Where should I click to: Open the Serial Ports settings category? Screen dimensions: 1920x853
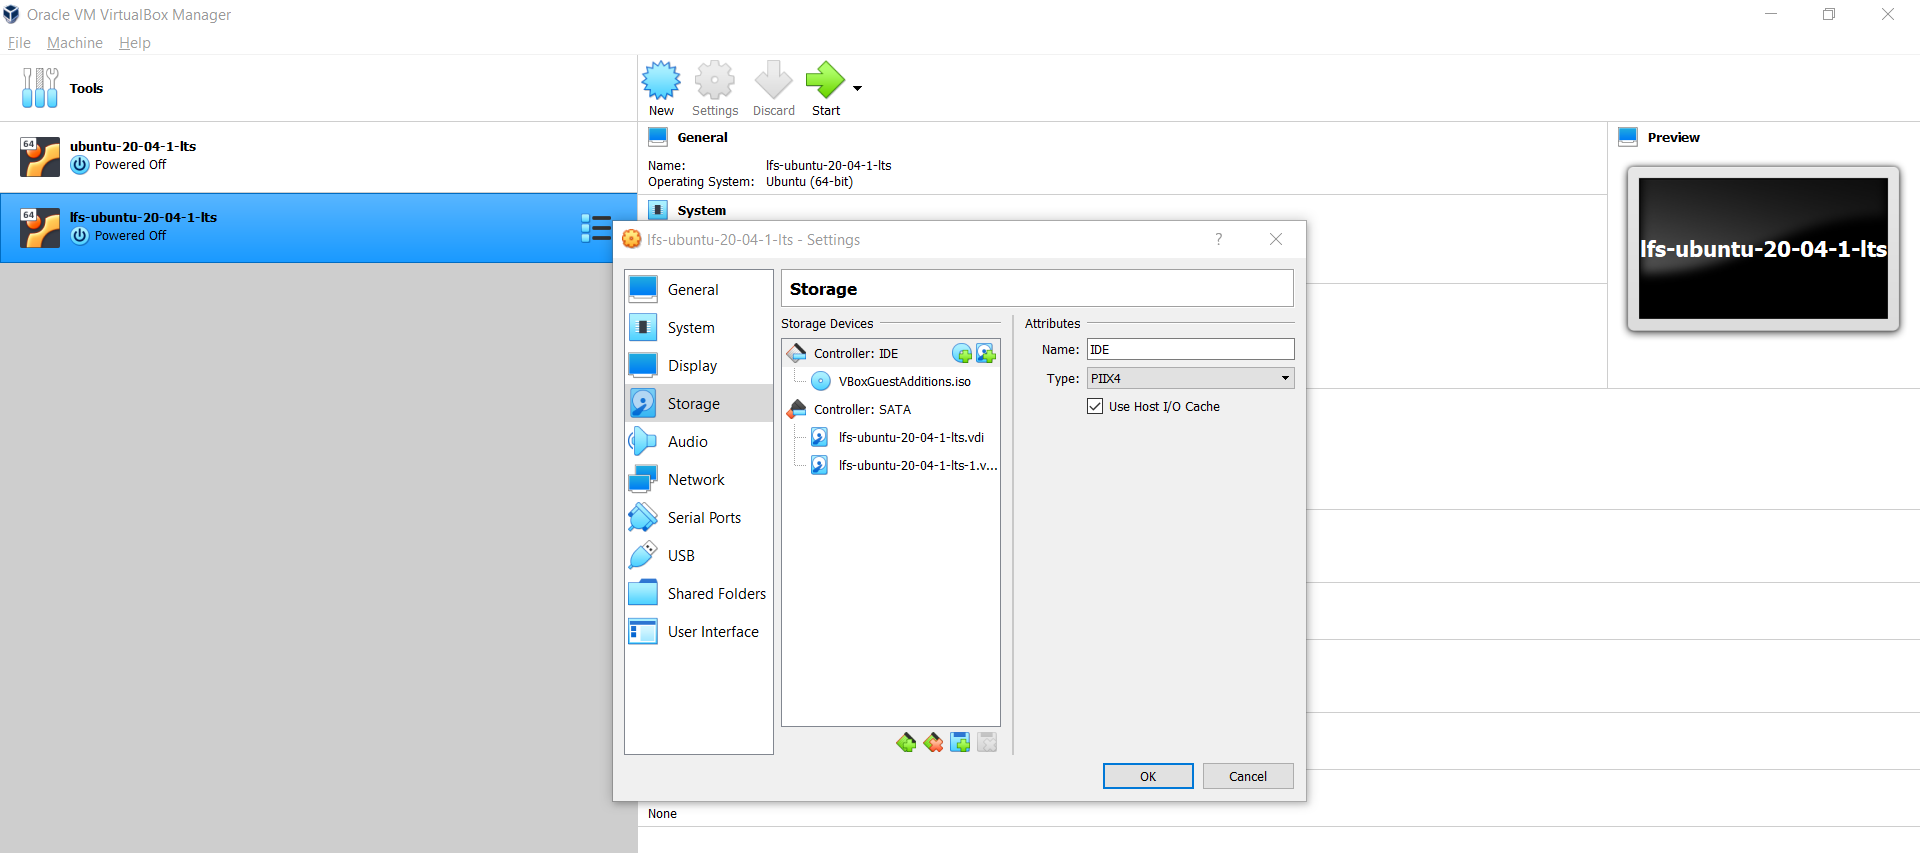click(699, 517)
